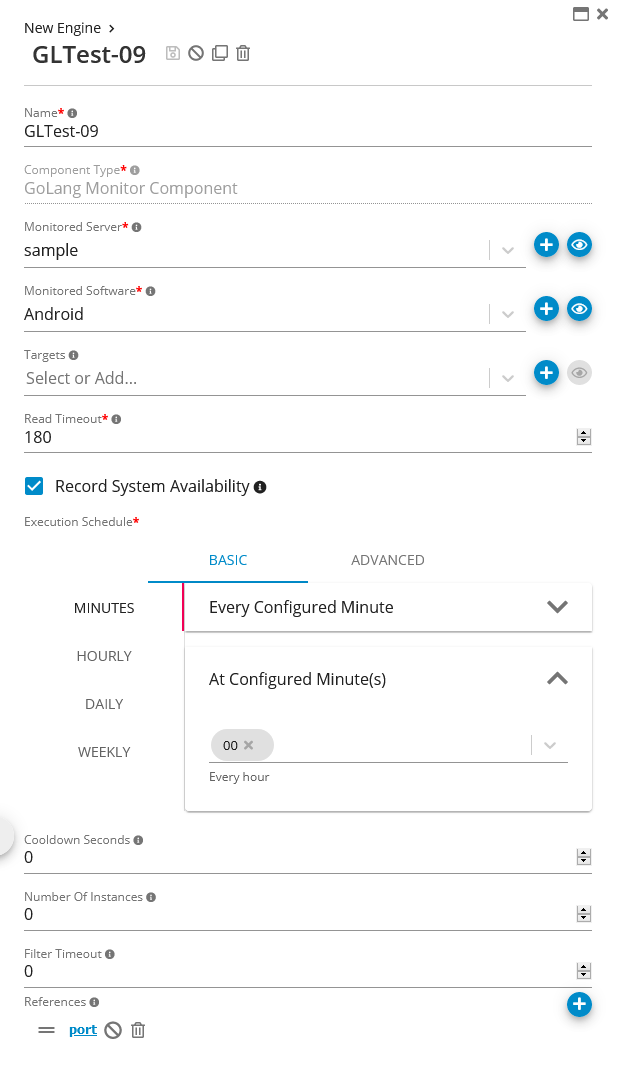
Task: Click the Read Timeout stepper arrows
Action: click(584, 437)
